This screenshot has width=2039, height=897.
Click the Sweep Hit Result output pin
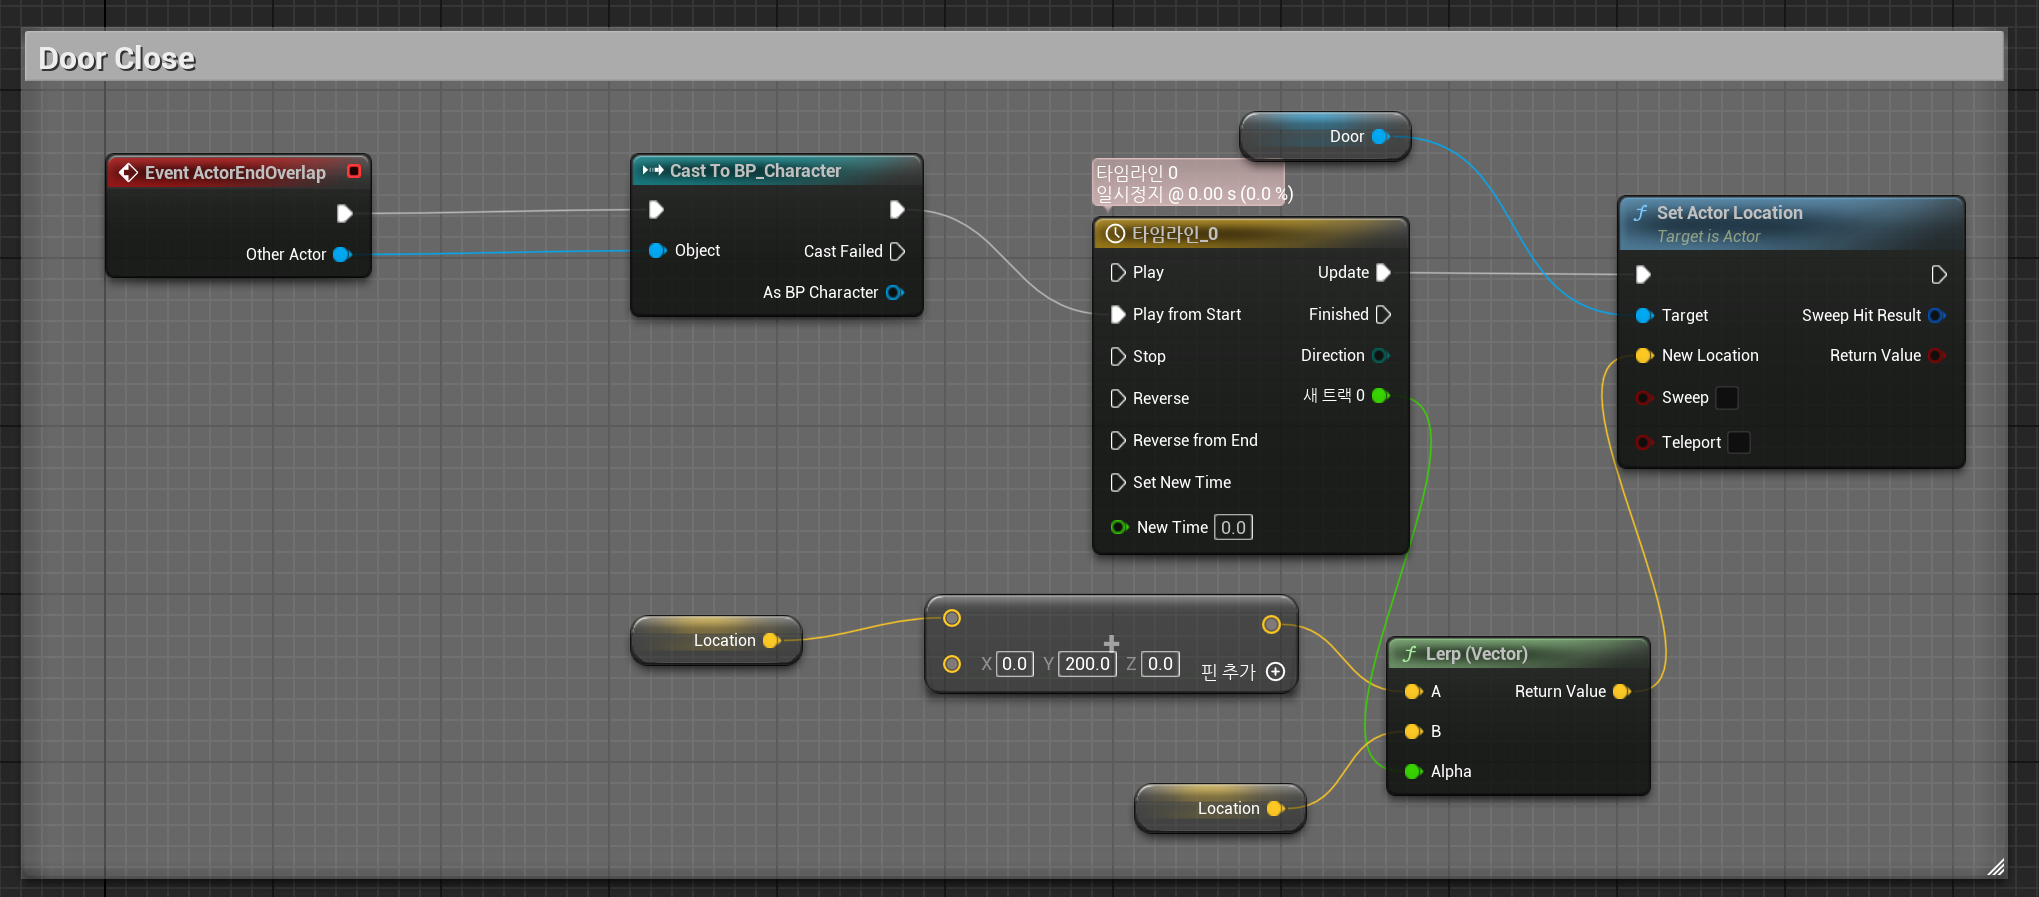pos(1936,315)
